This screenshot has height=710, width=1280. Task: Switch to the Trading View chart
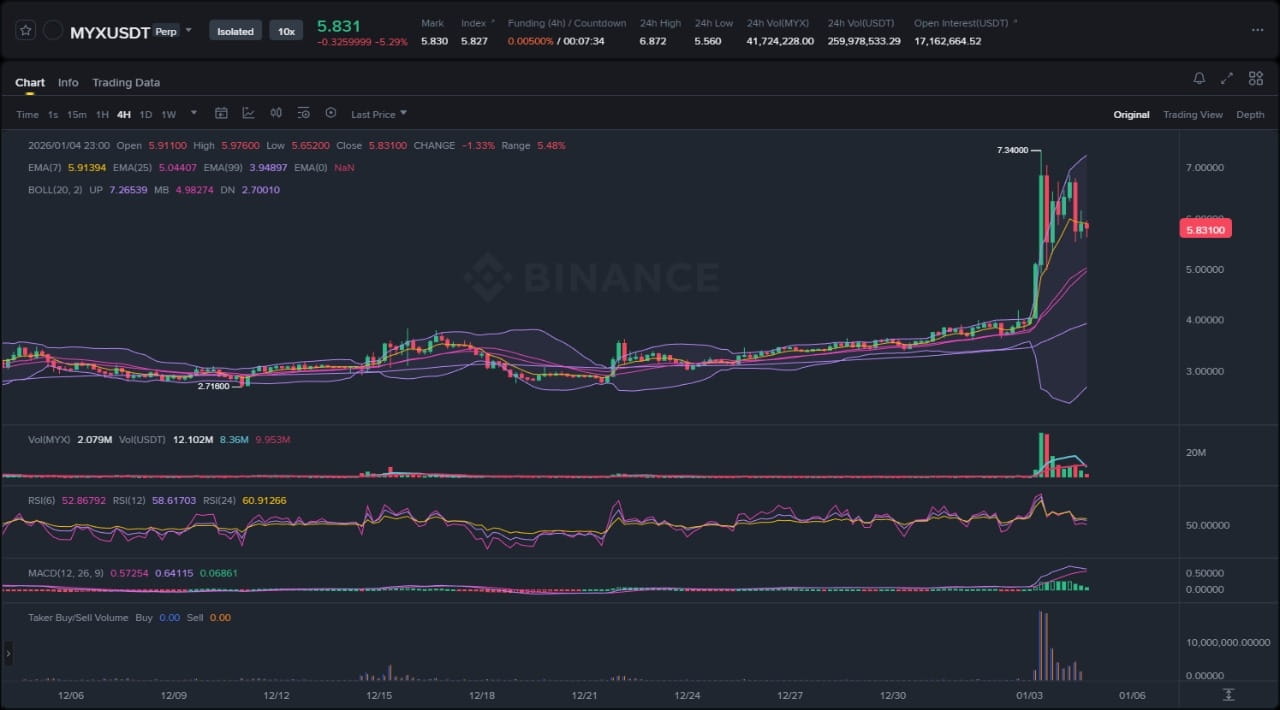point(1192,115)
